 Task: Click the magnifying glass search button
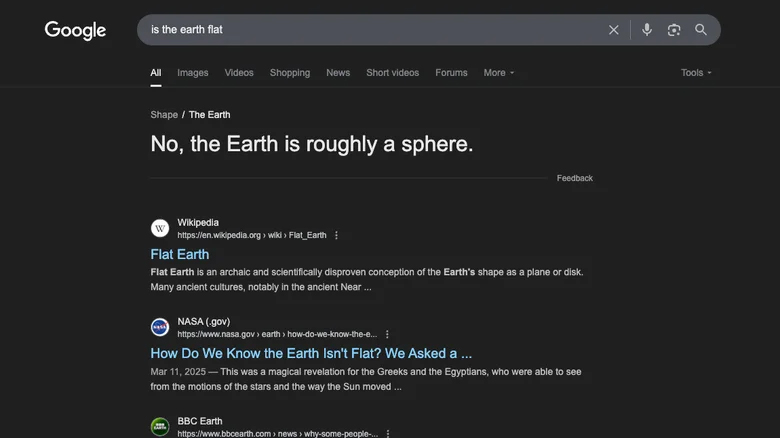[701, 30]
